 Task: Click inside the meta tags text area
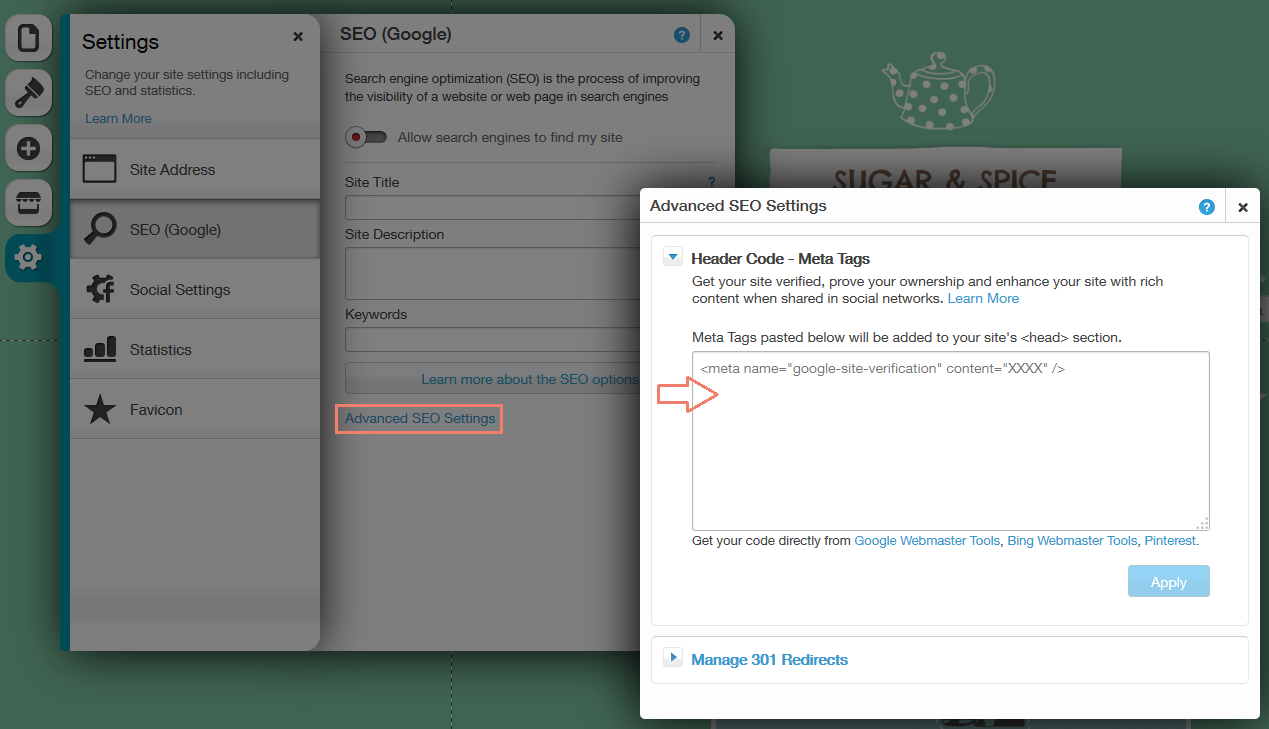(951, 441)
